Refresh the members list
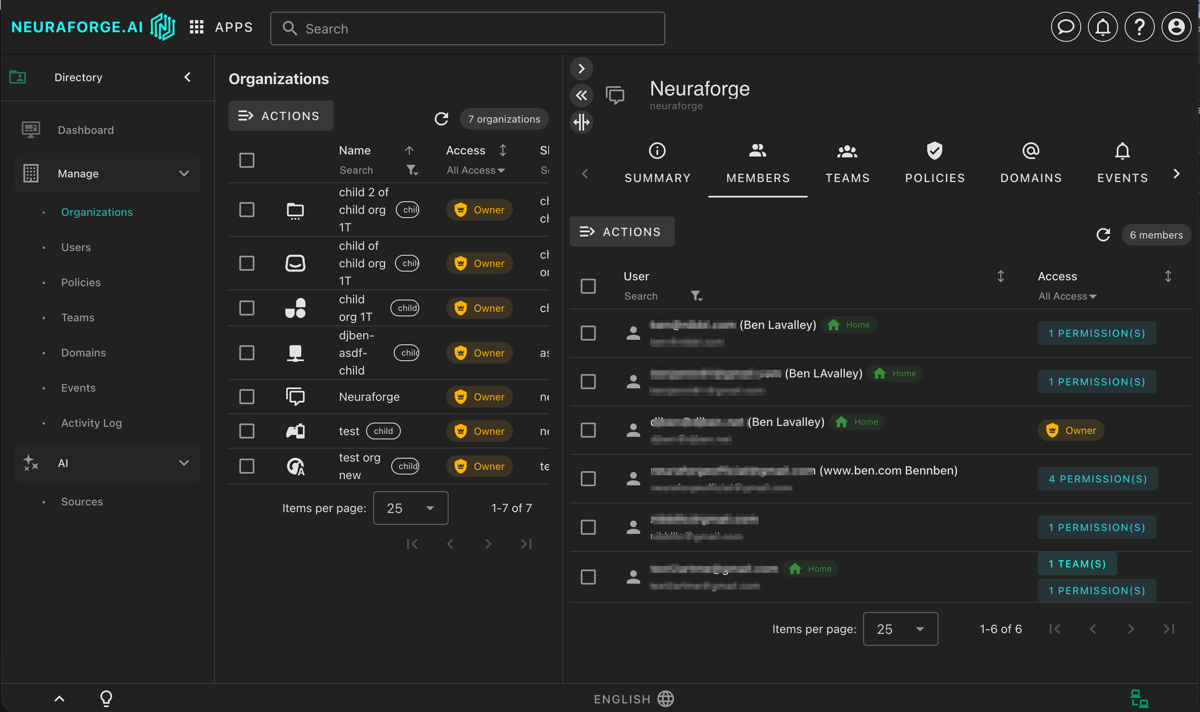 pos(1103,235)
